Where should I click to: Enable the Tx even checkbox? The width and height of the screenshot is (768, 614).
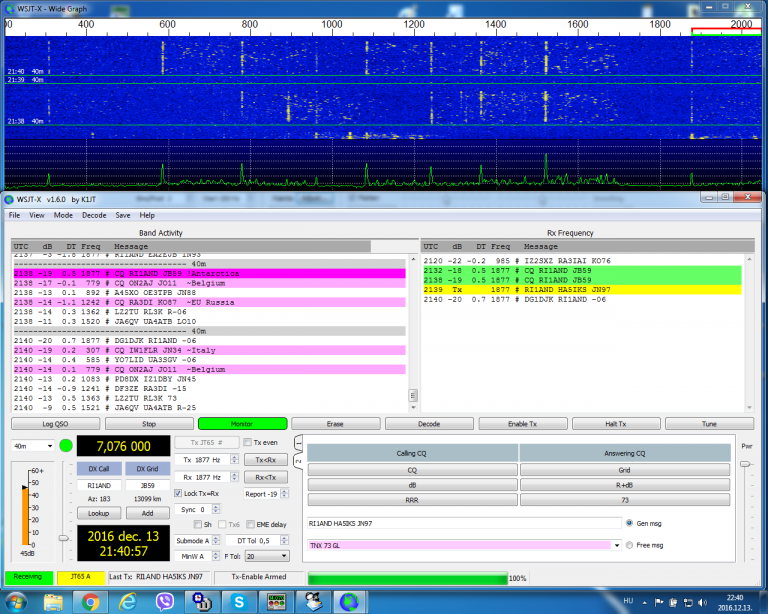pyautogui.click(x=248, y=442)
